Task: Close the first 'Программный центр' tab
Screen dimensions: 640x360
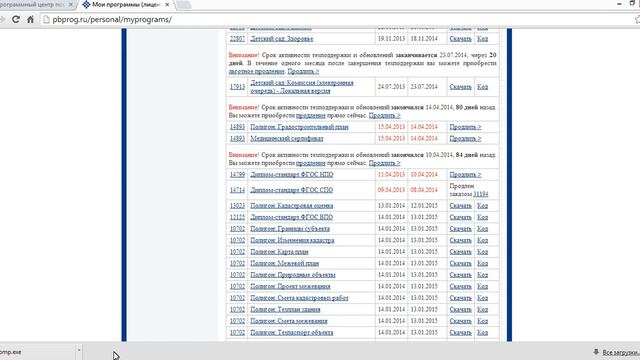Action: click(x=70, y=4)
